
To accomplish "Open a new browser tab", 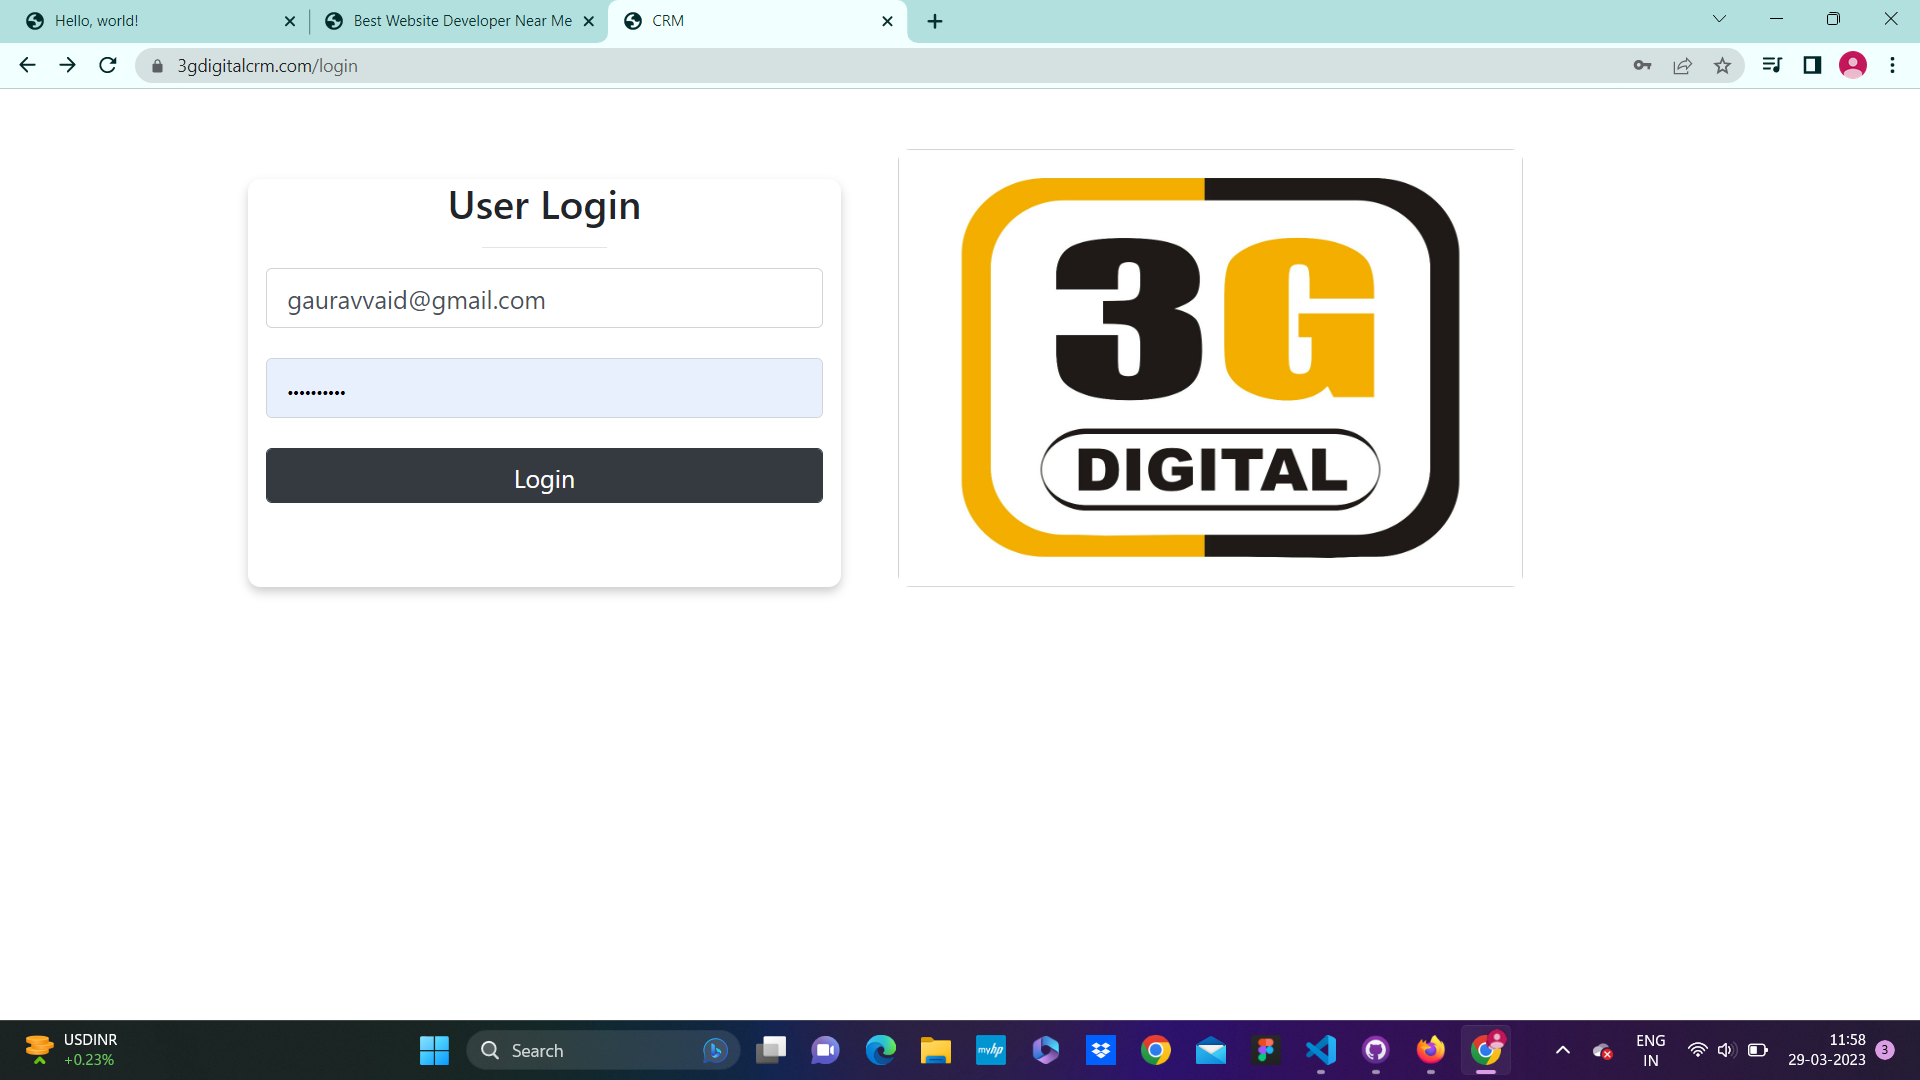I will click(x=935, y=21).
